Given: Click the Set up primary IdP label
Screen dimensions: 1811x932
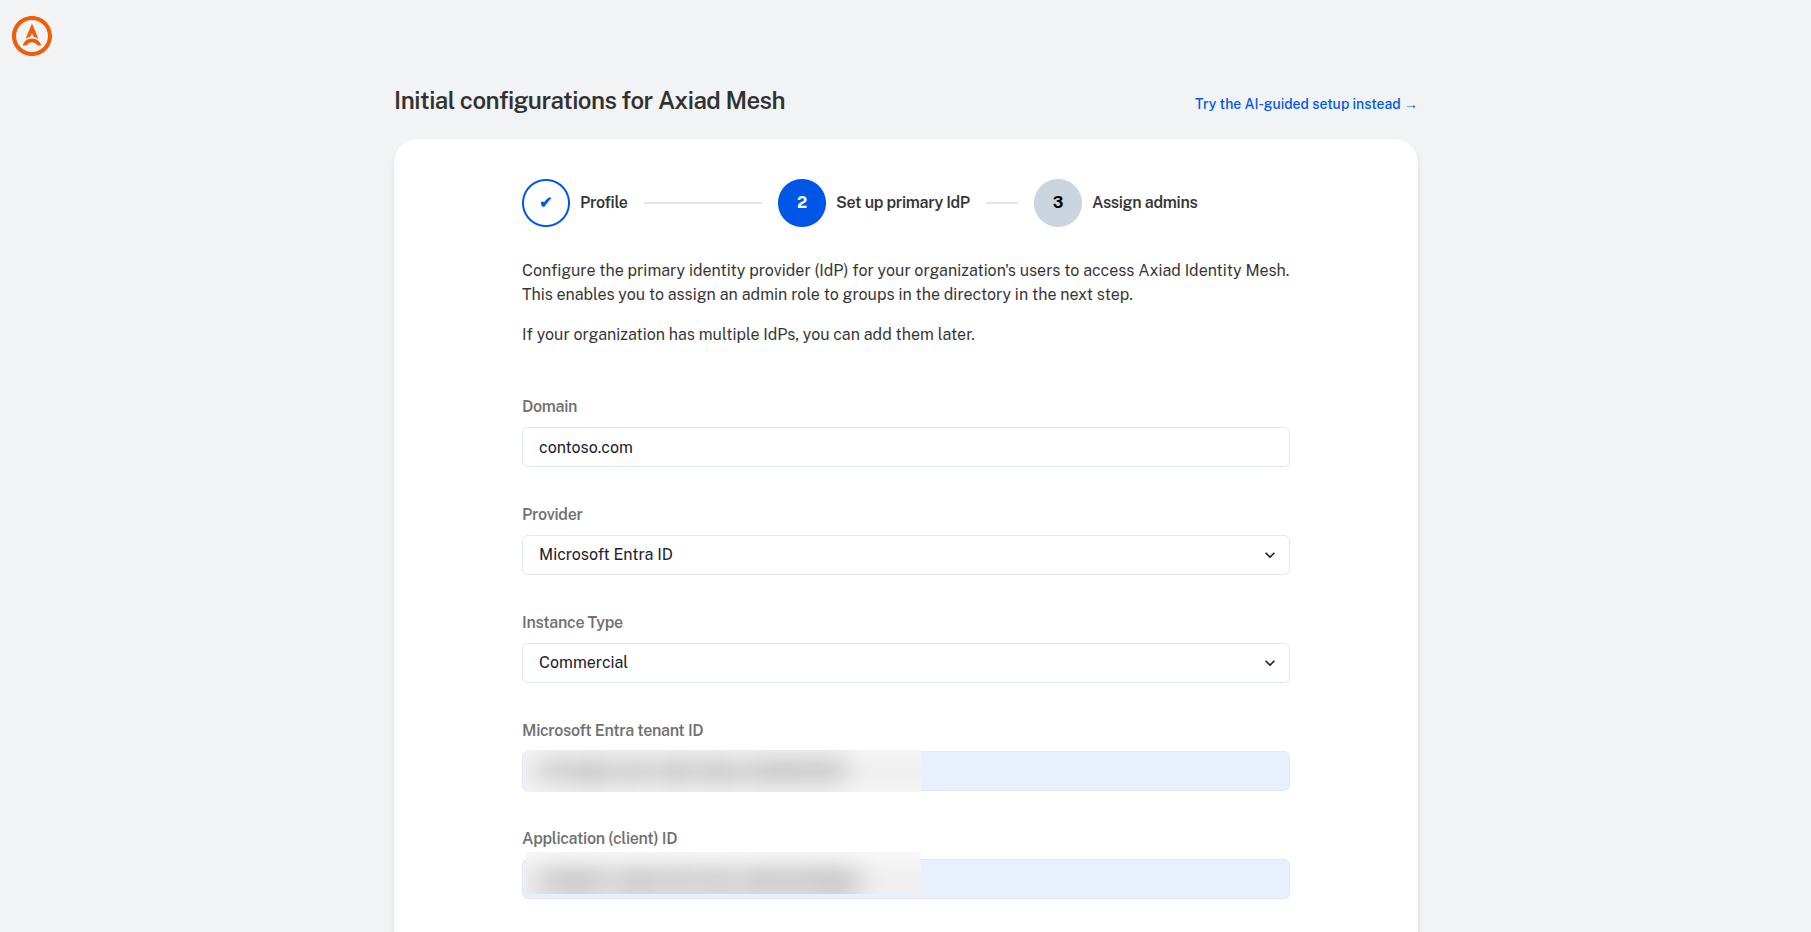Looking at the screenshot, I should pos(903,202).
